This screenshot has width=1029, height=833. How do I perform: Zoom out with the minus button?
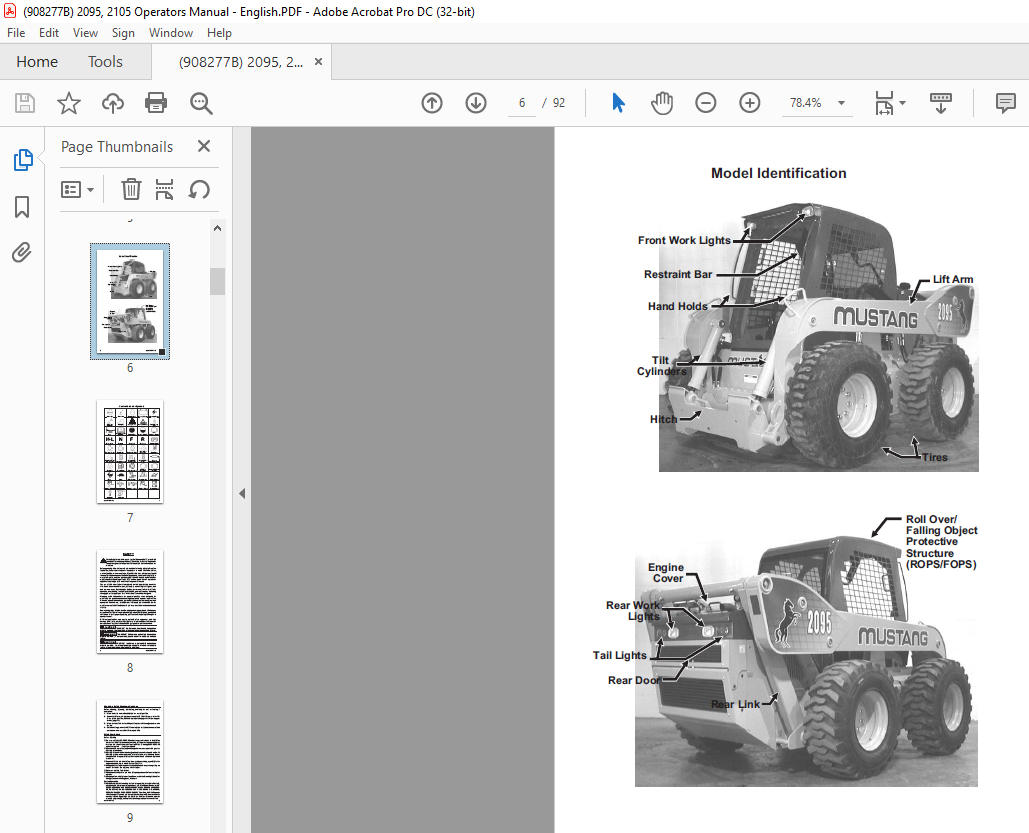tap(705, 103)
